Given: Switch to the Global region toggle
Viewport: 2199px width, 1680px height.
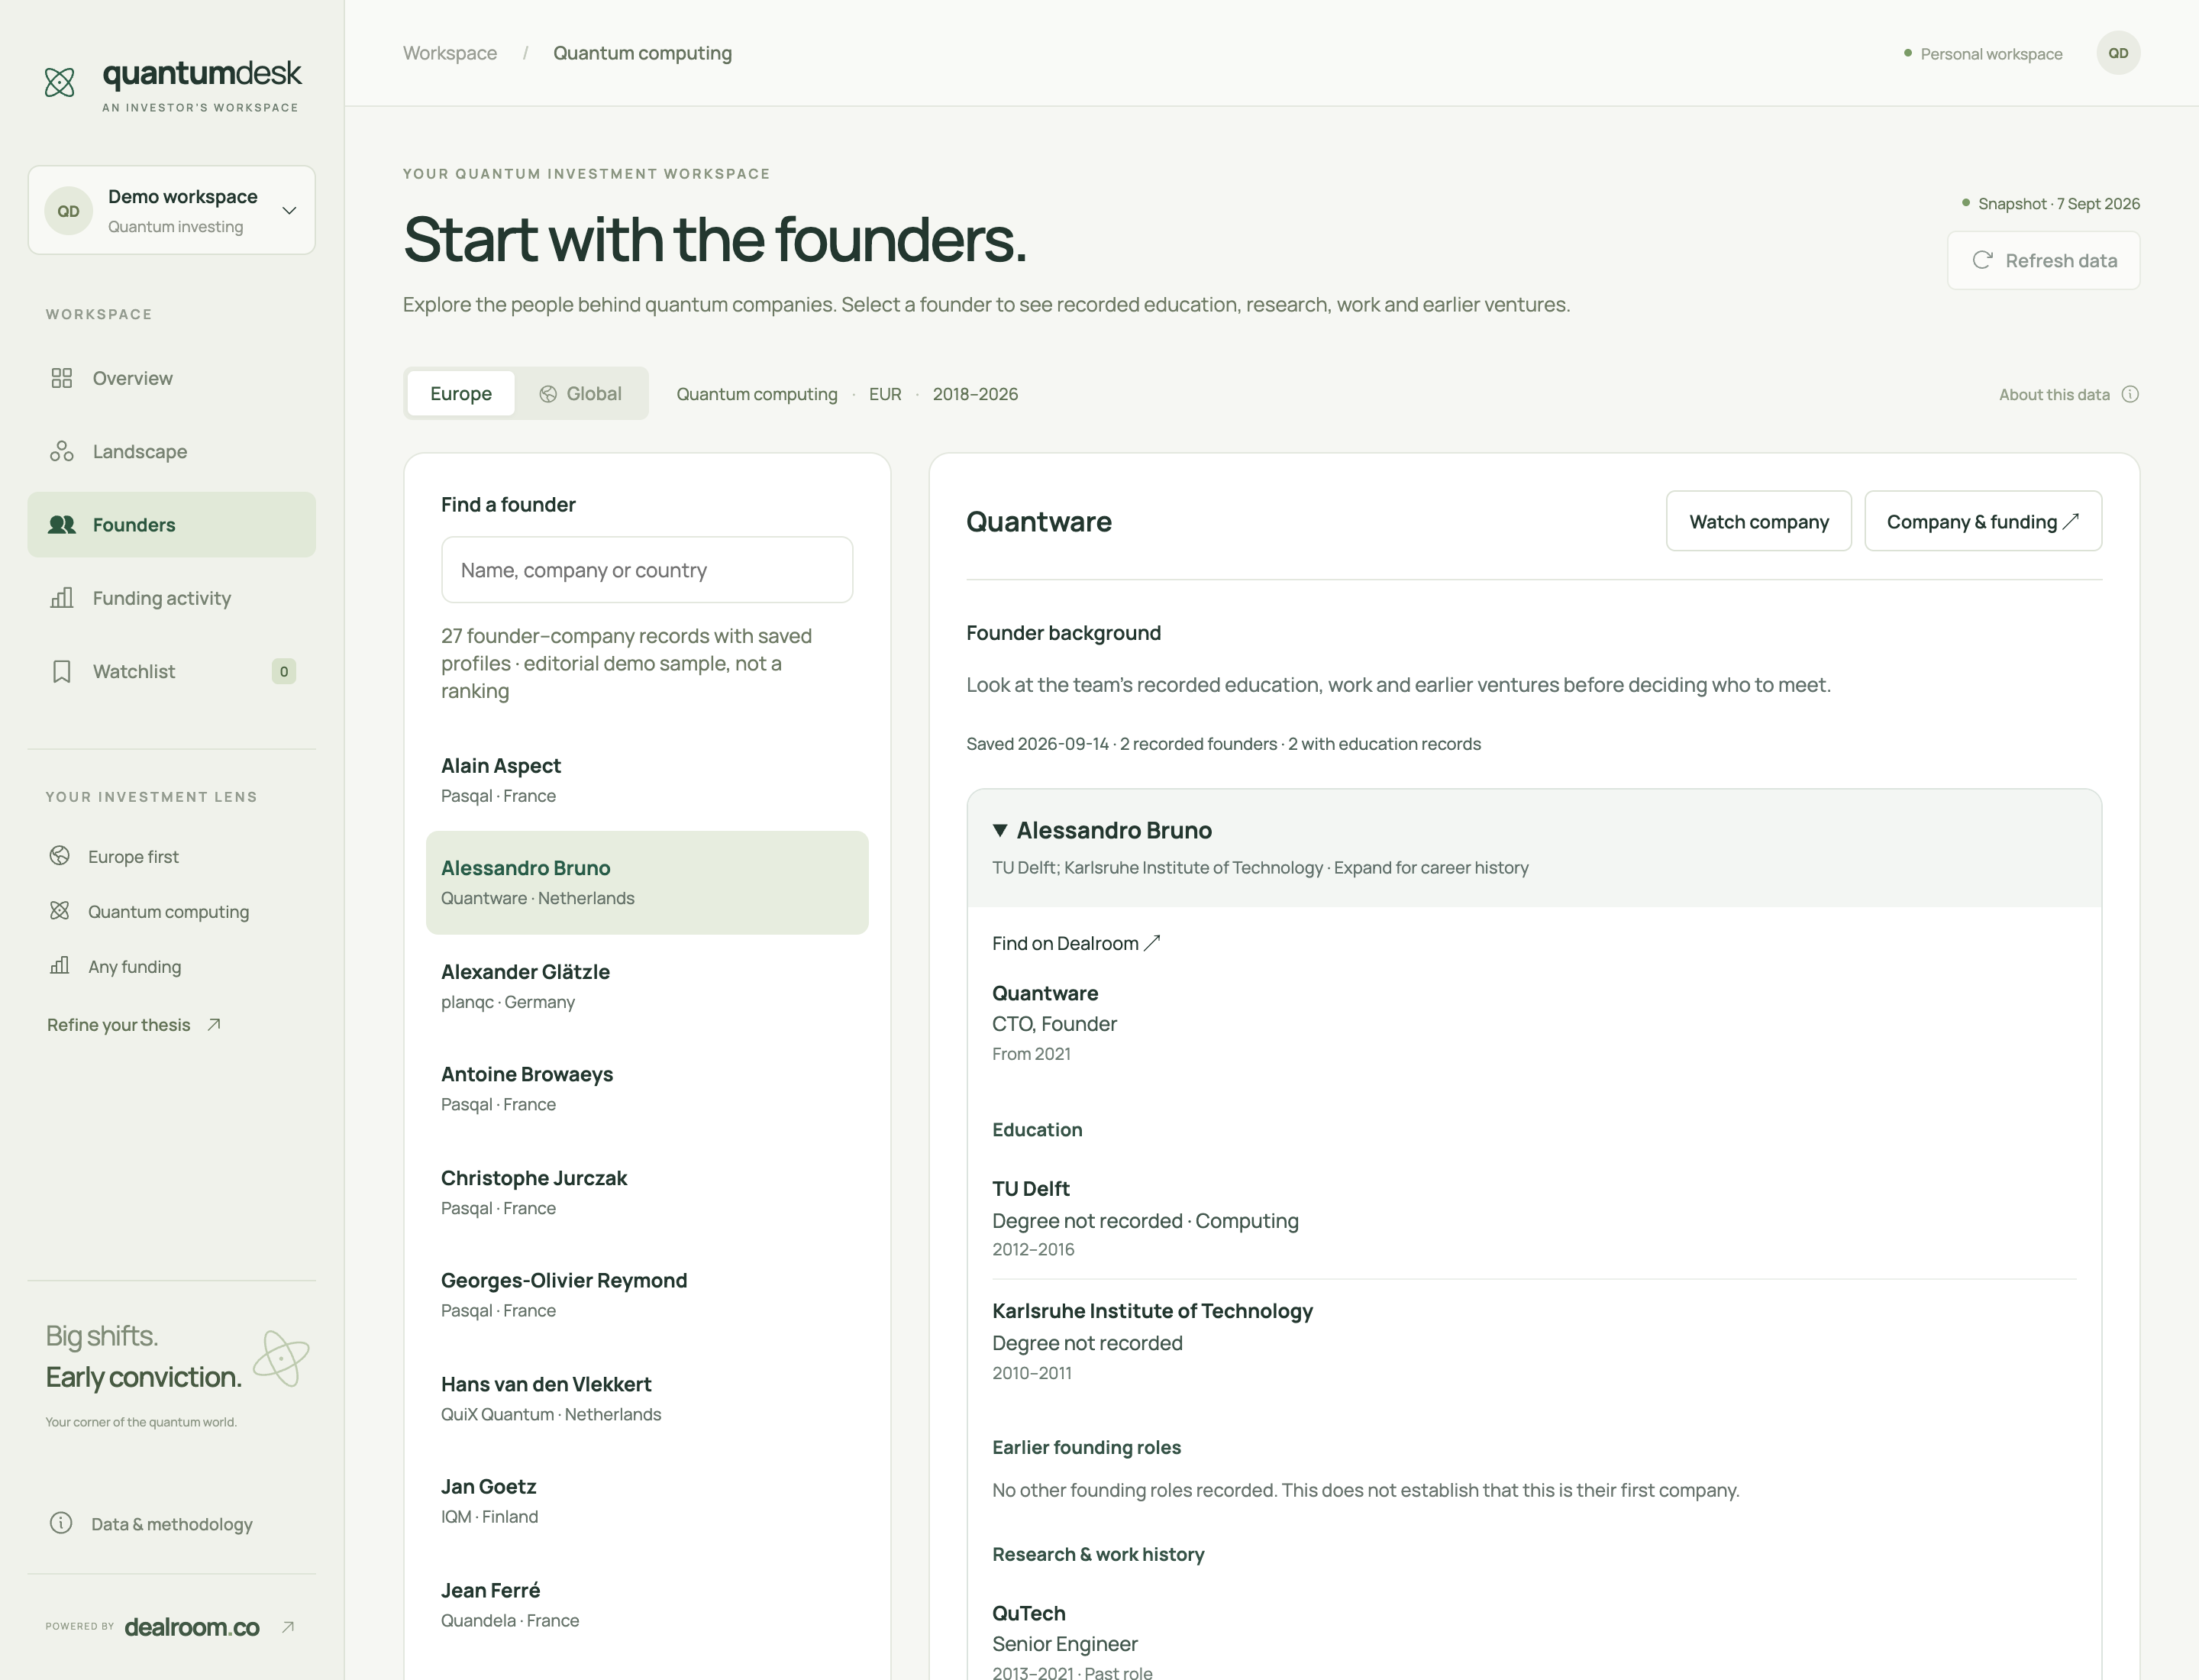Looking at the screenshot, I should [x=581, y=394].
